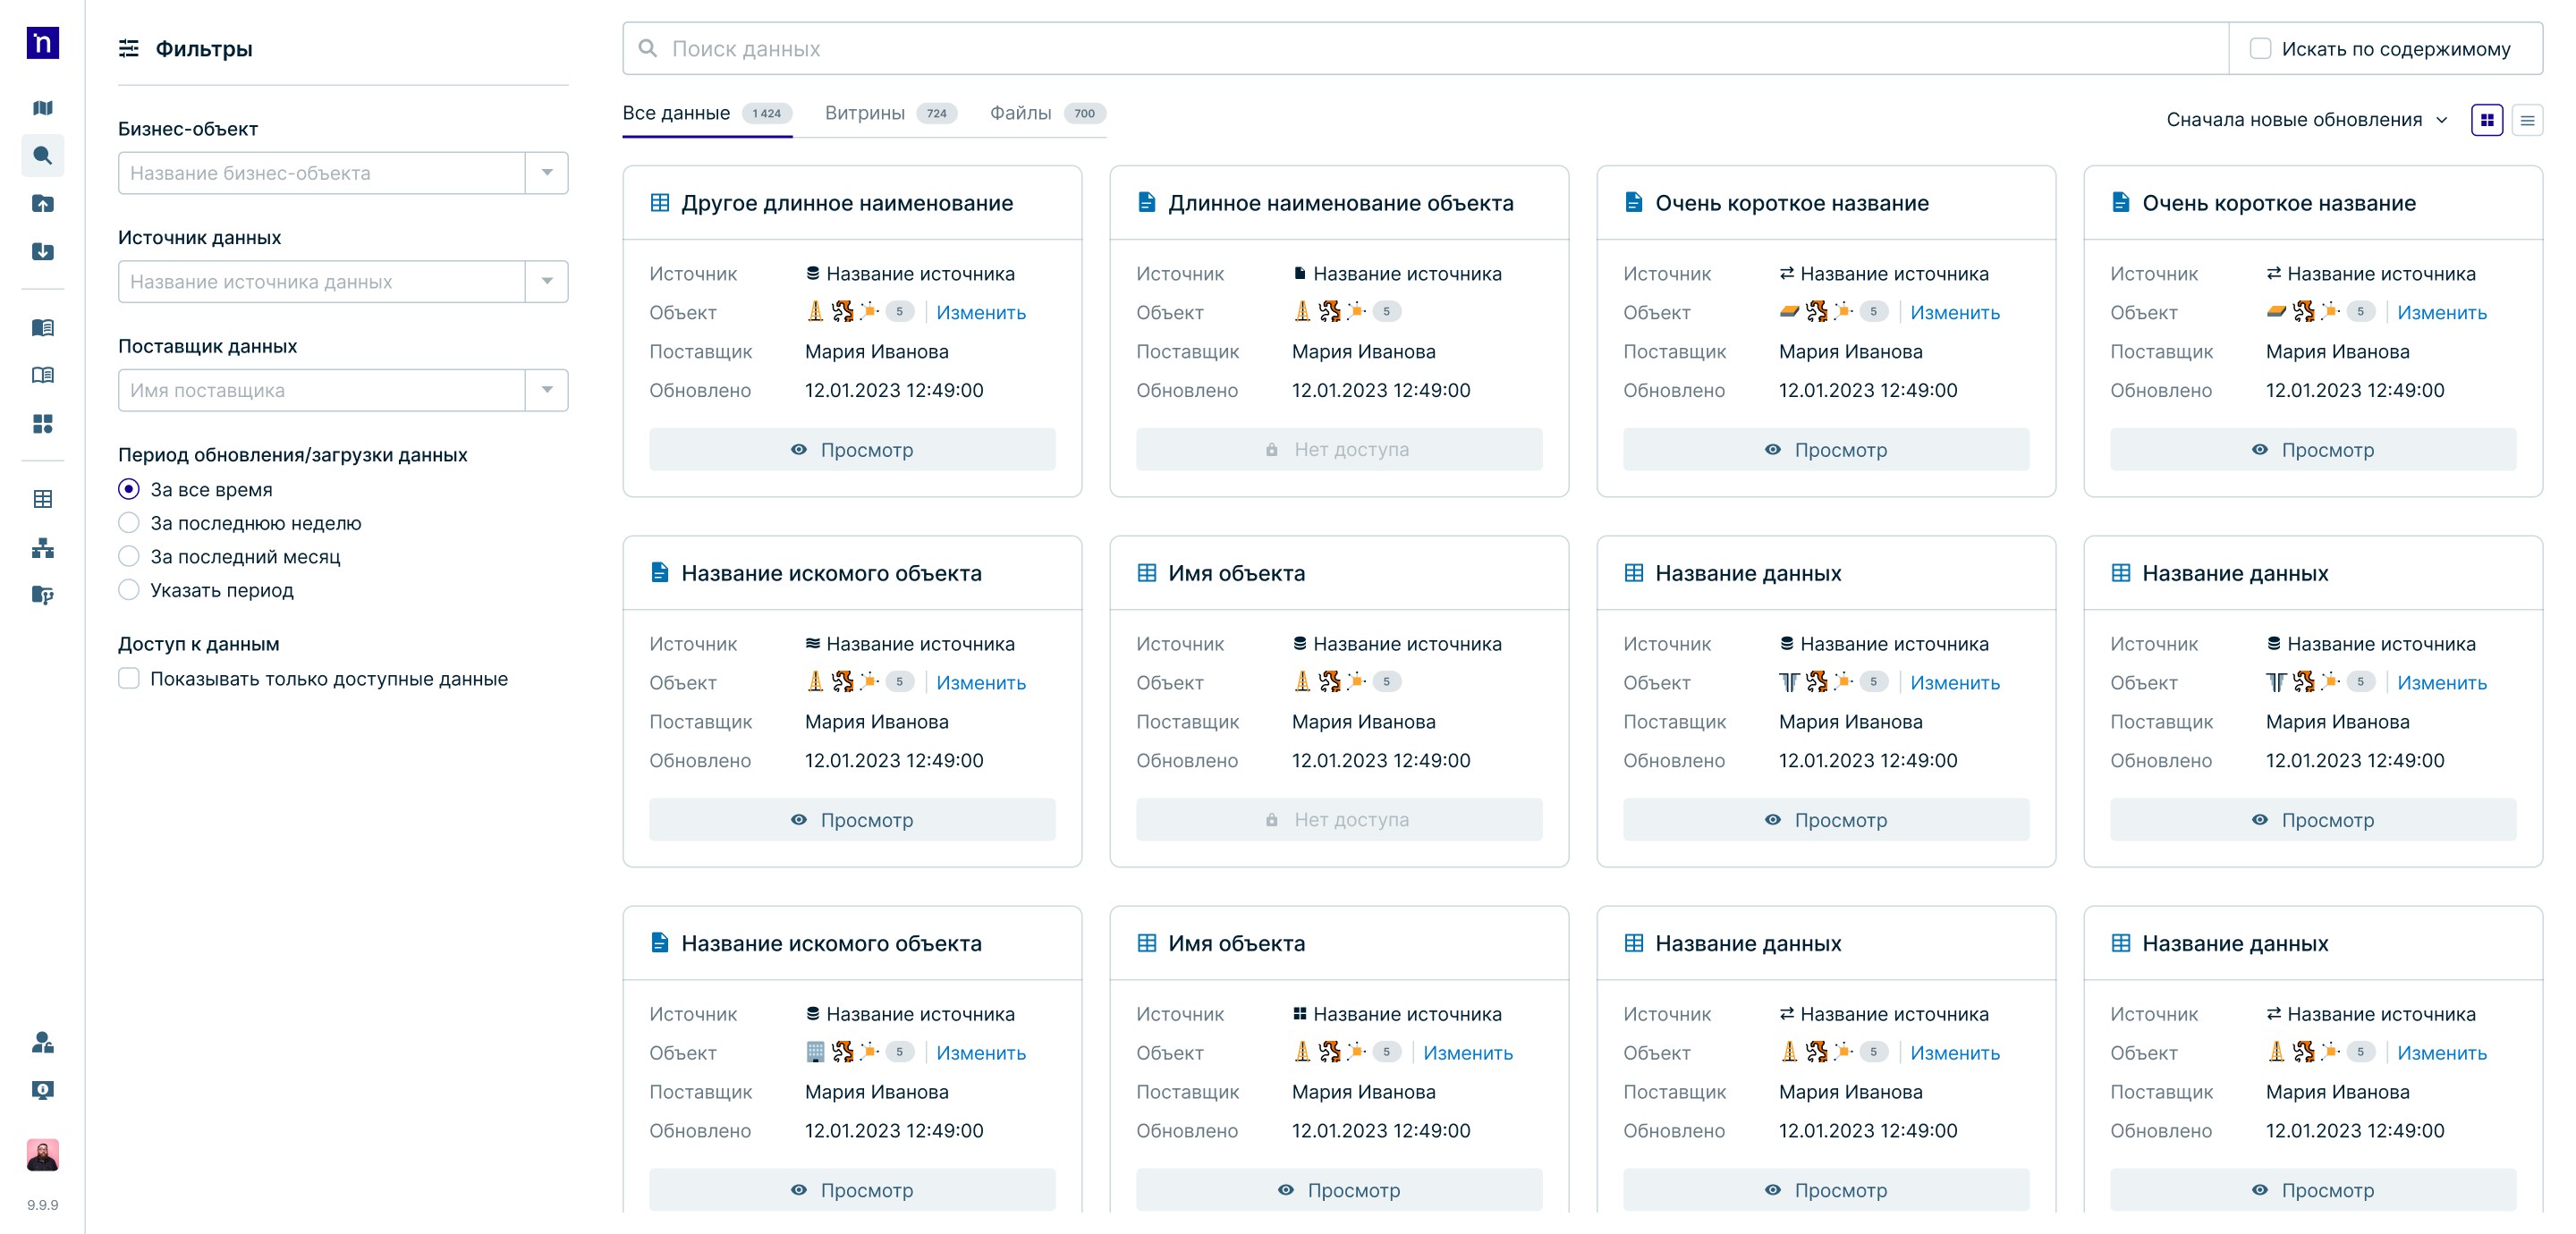Image resolution: width=2576 pixels, height=1234 pixels.
Task: Click the upload folder sidebar icon
Action: click(42, 203)
